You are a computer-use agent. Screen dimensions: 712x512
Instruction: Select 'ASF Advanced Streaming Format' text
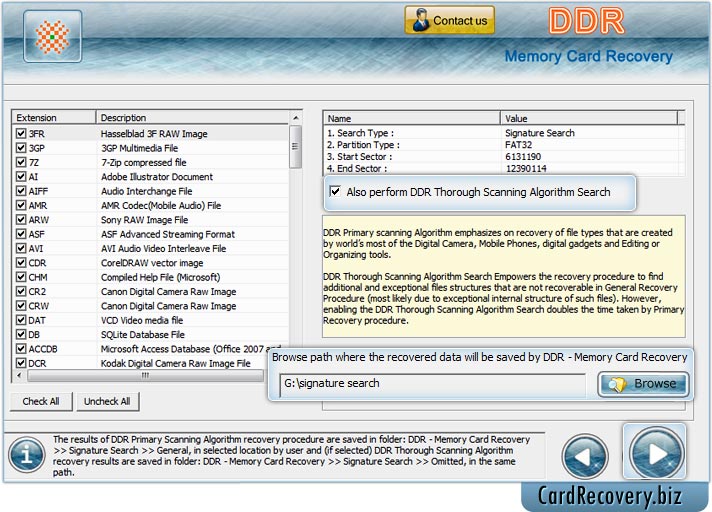[x=168, y=234]
